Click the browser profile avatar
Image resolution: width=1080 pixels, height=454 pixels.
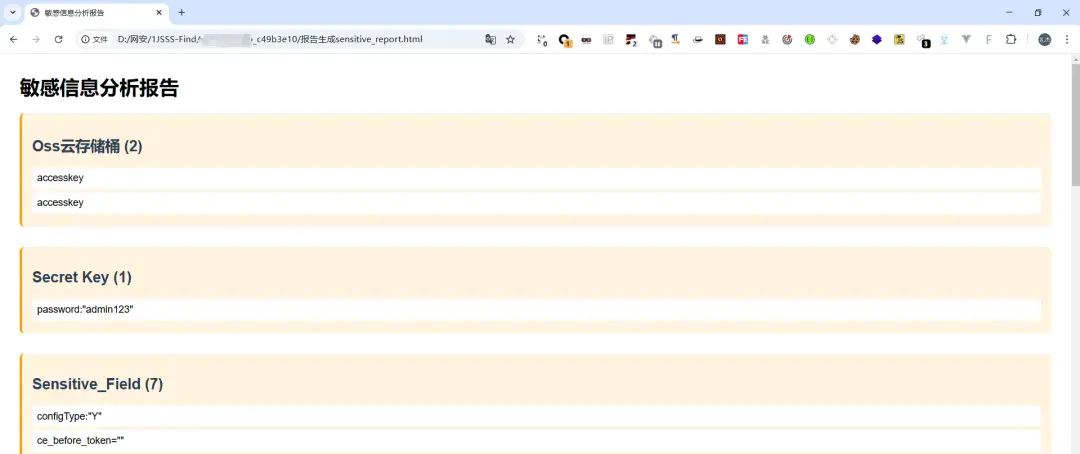[x=1044, y=39]
